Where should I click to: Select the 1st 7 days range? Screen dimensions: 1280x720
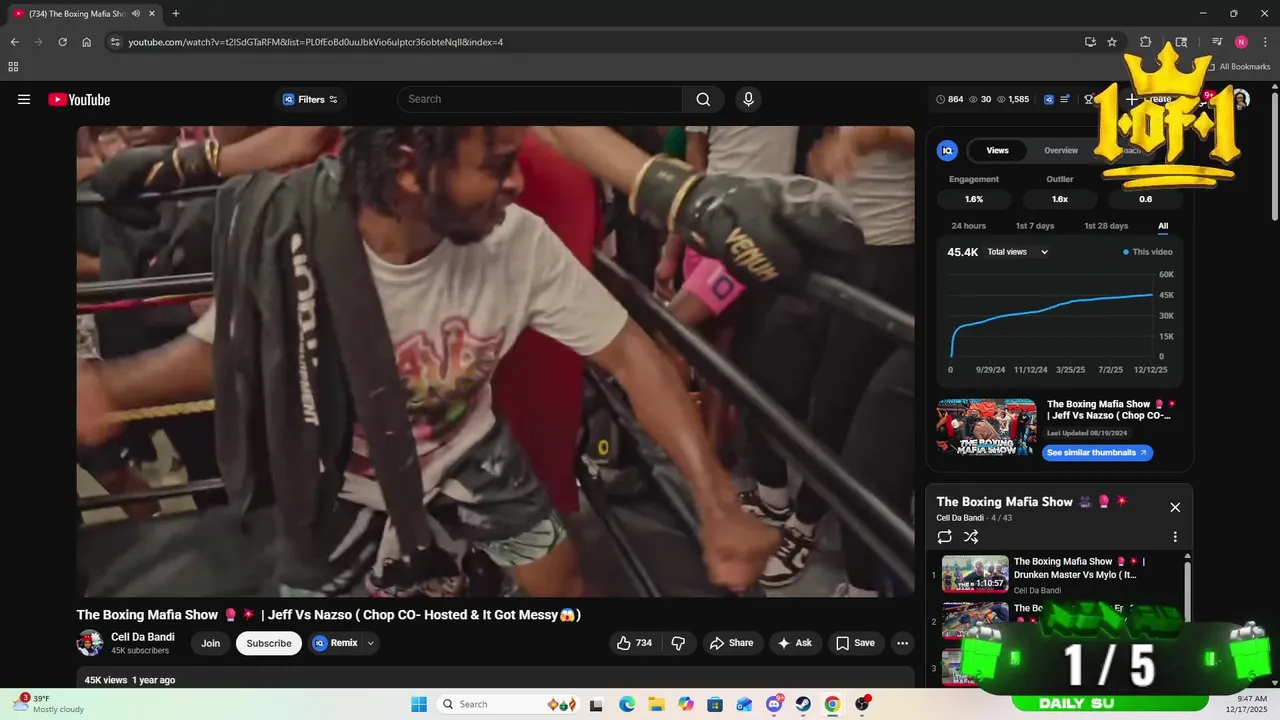1035,226
